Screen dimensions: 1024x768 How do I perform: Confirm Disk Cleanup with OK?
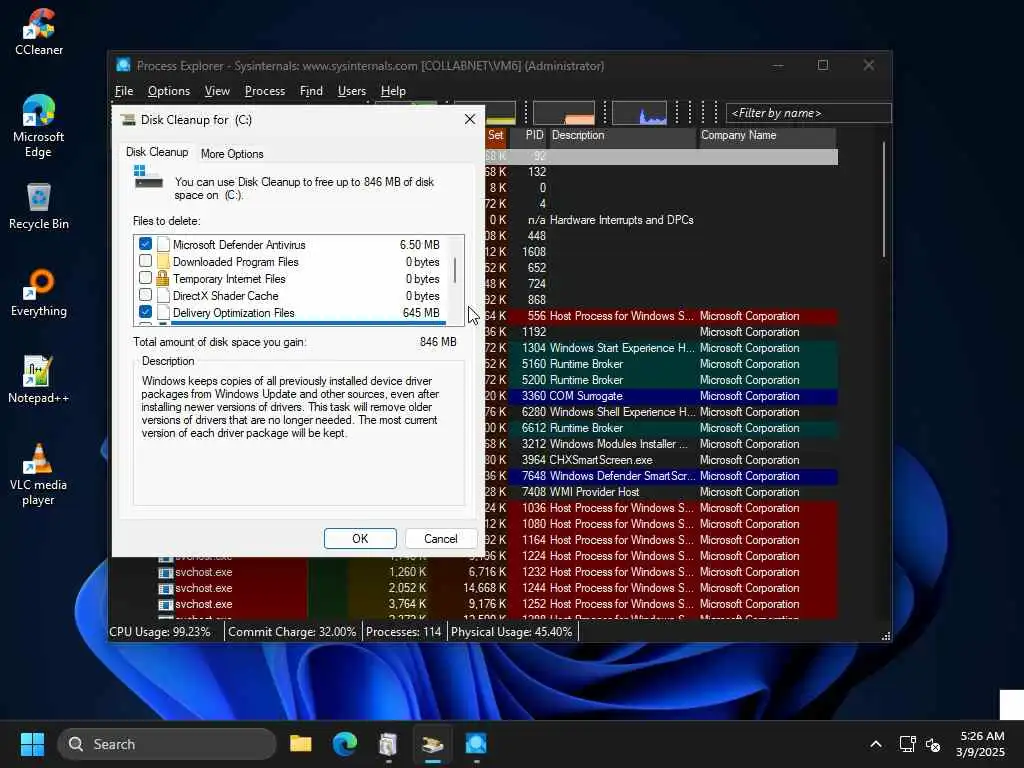360,539
